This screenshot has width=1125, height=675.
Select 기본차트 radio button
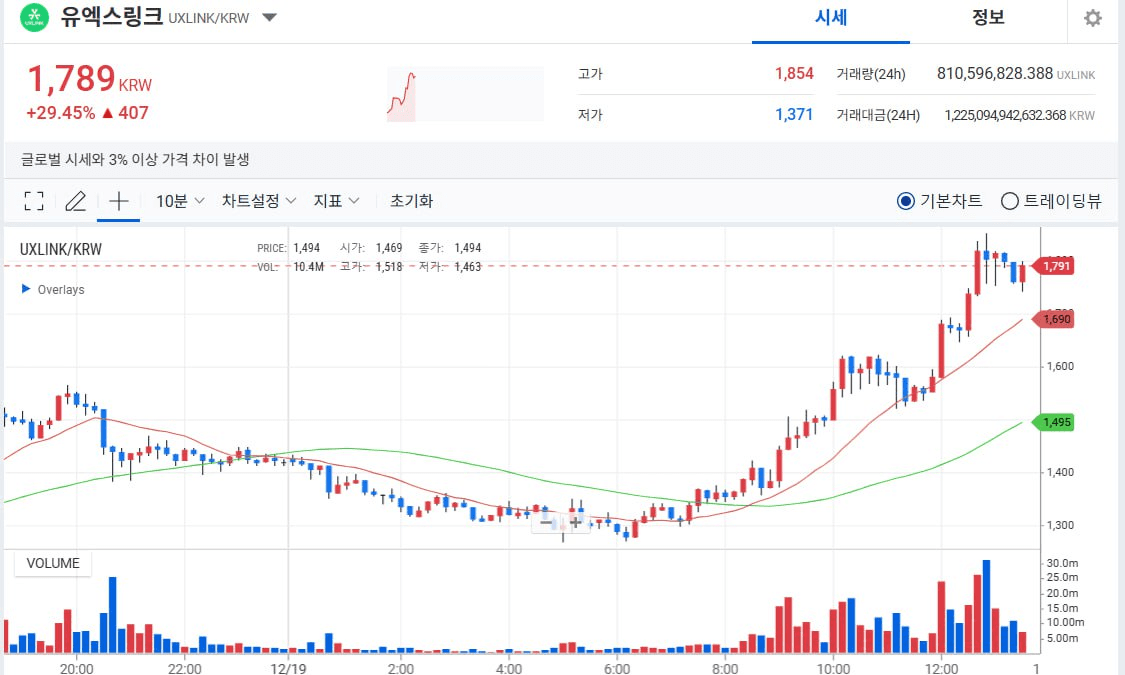[906, 201]
